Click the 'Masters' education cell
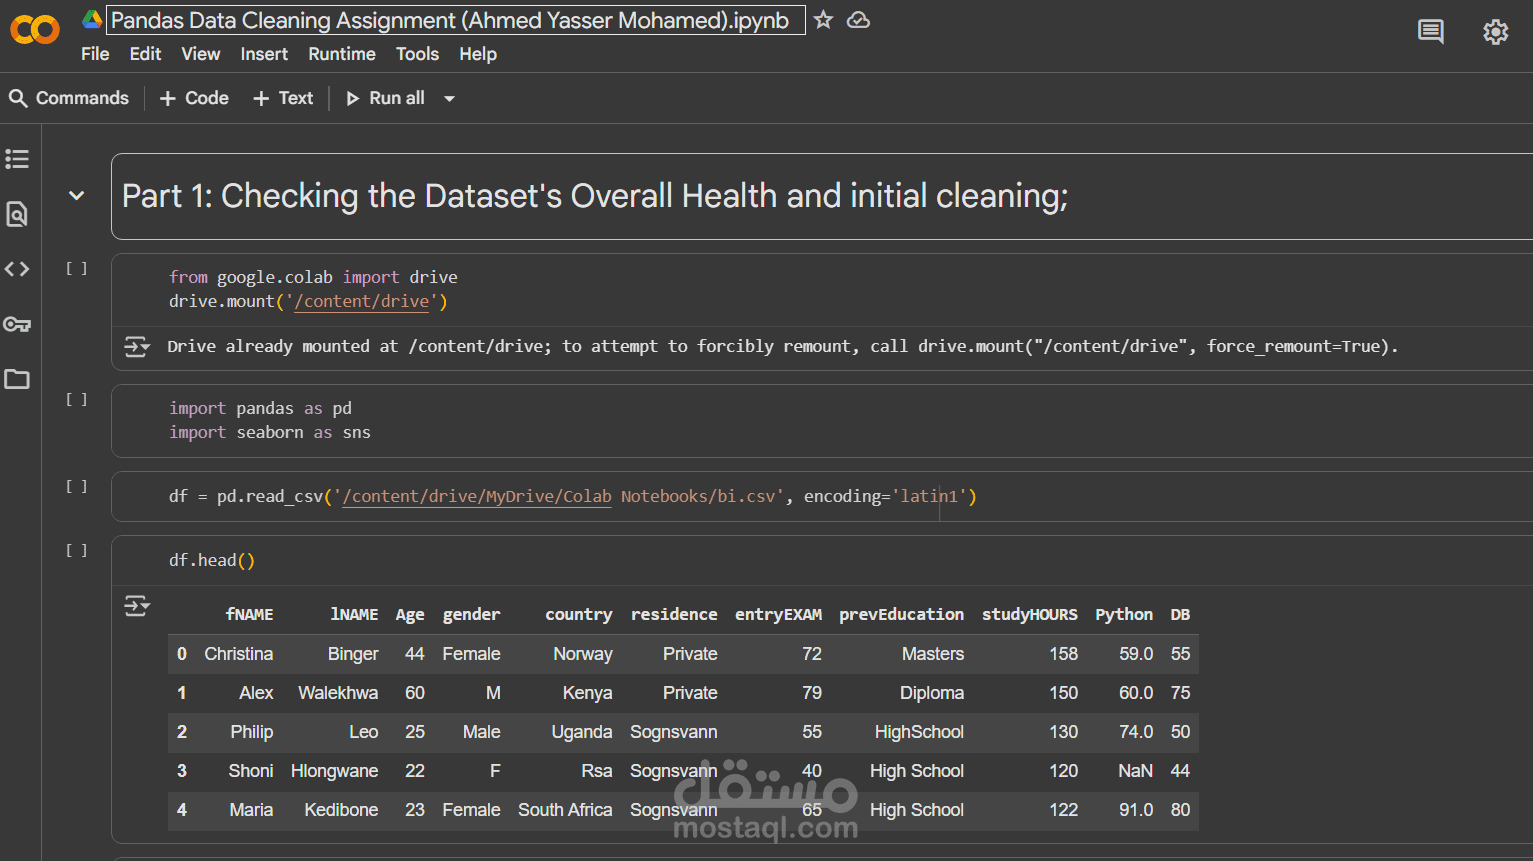1533x861 pixels. click(x=933, y=654)
